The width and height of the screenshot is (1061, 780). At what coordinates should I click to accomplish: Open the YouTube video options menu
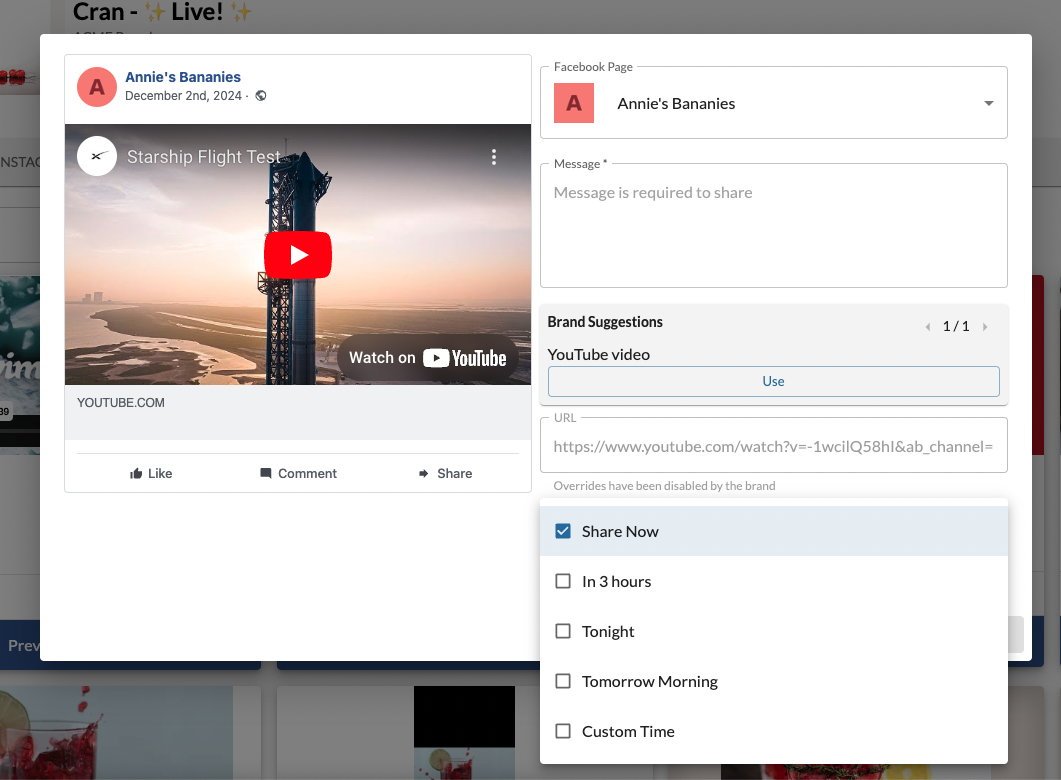point(494,157)
